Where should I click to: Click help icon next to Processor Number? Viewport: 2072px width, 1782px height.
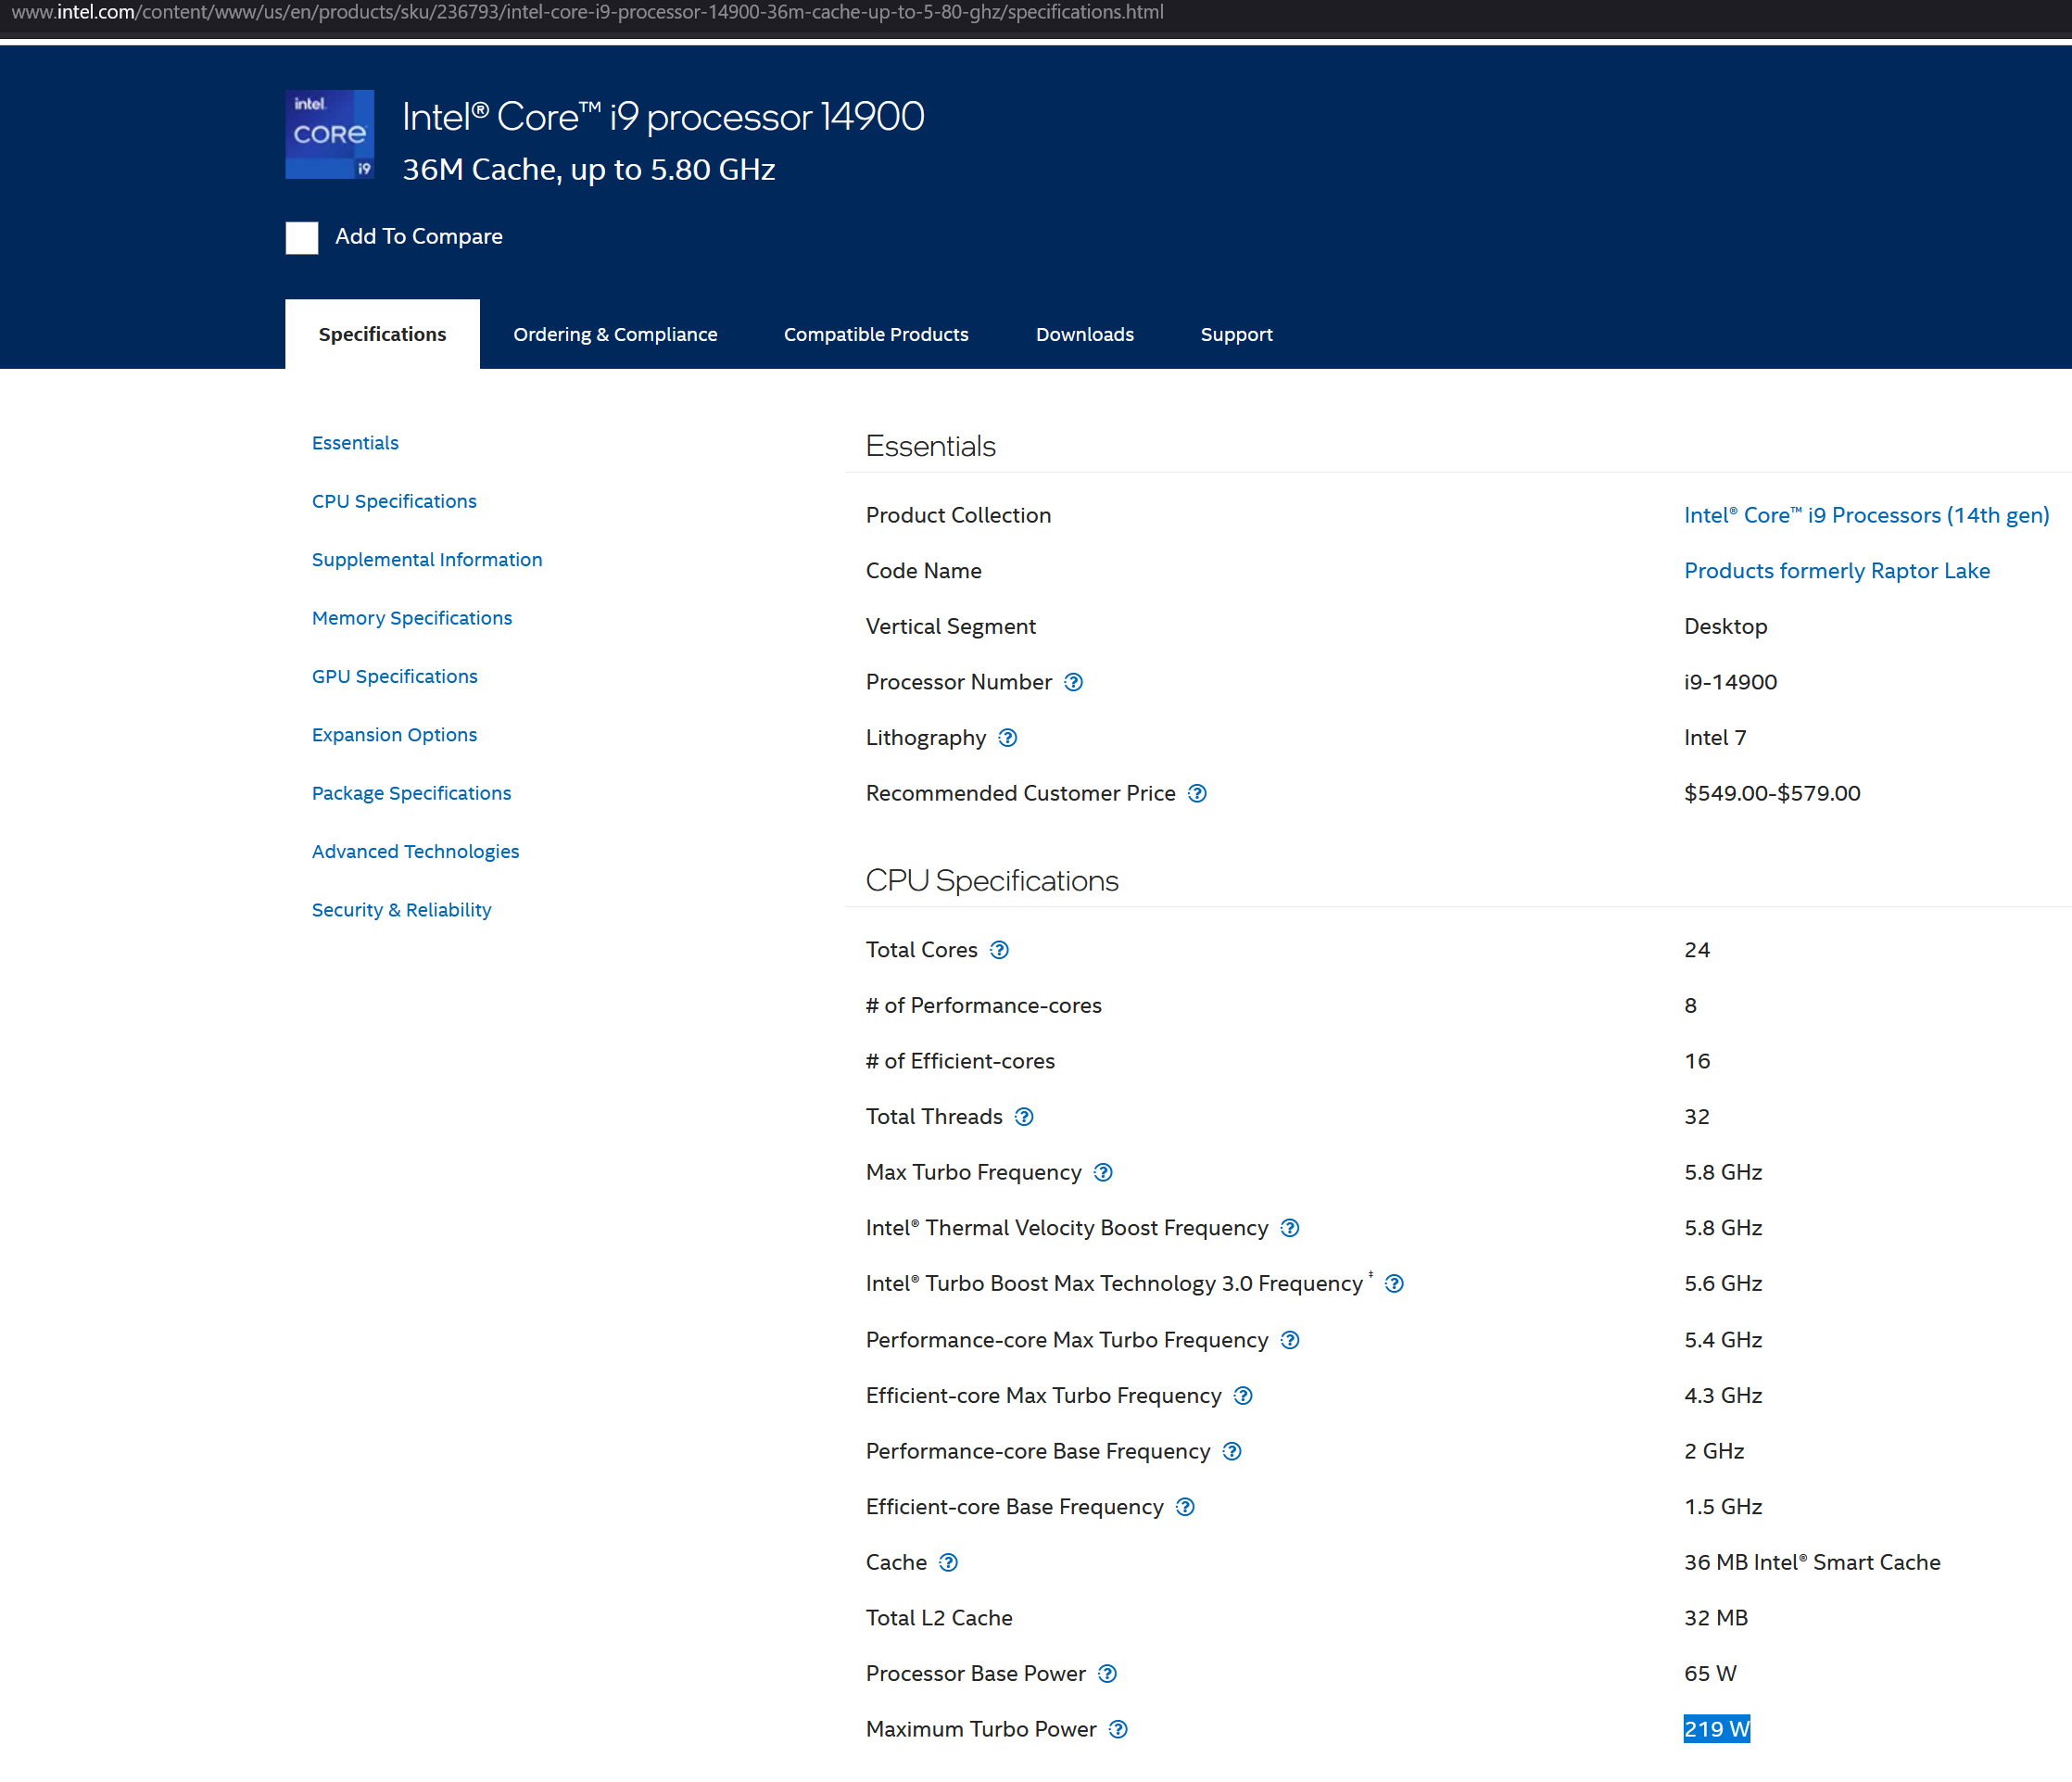coord(1073,682)
